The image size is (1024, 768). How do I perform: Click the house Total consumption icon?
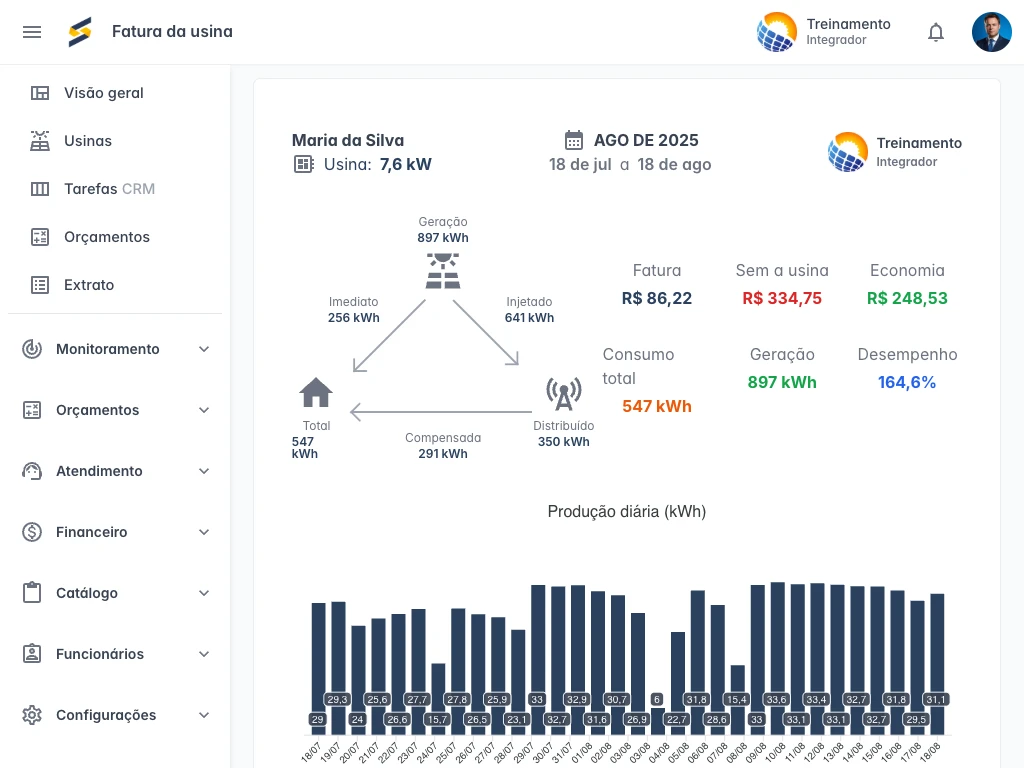(316, 393)
